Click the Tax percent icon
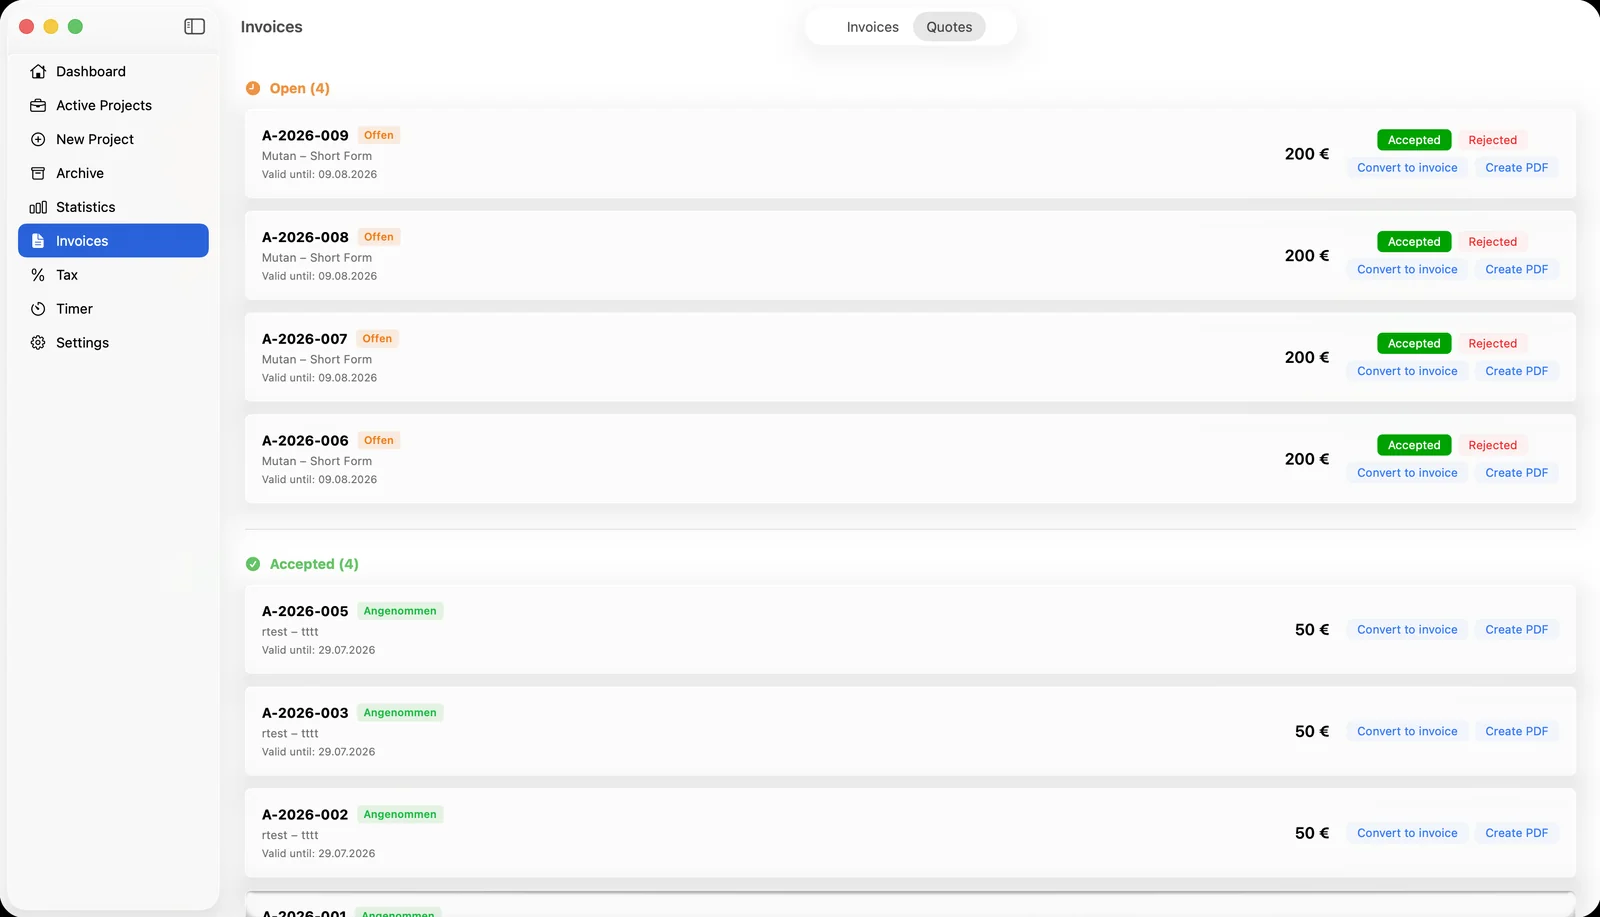This screenshot has width=1600, height=917. click(x=38, y=275)
